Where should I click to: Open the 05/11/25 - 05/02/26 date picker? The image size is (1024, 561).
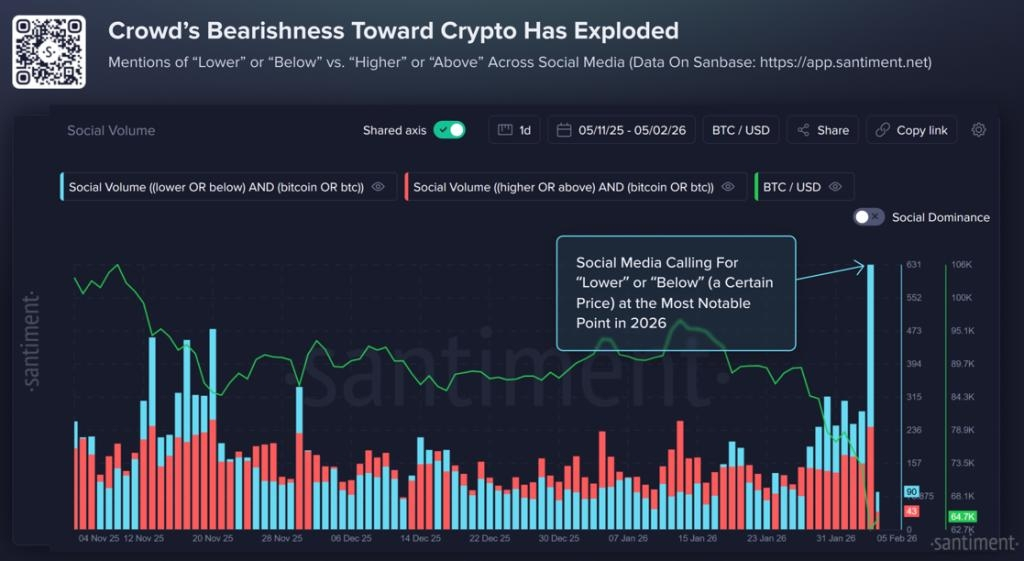(621, 130)
